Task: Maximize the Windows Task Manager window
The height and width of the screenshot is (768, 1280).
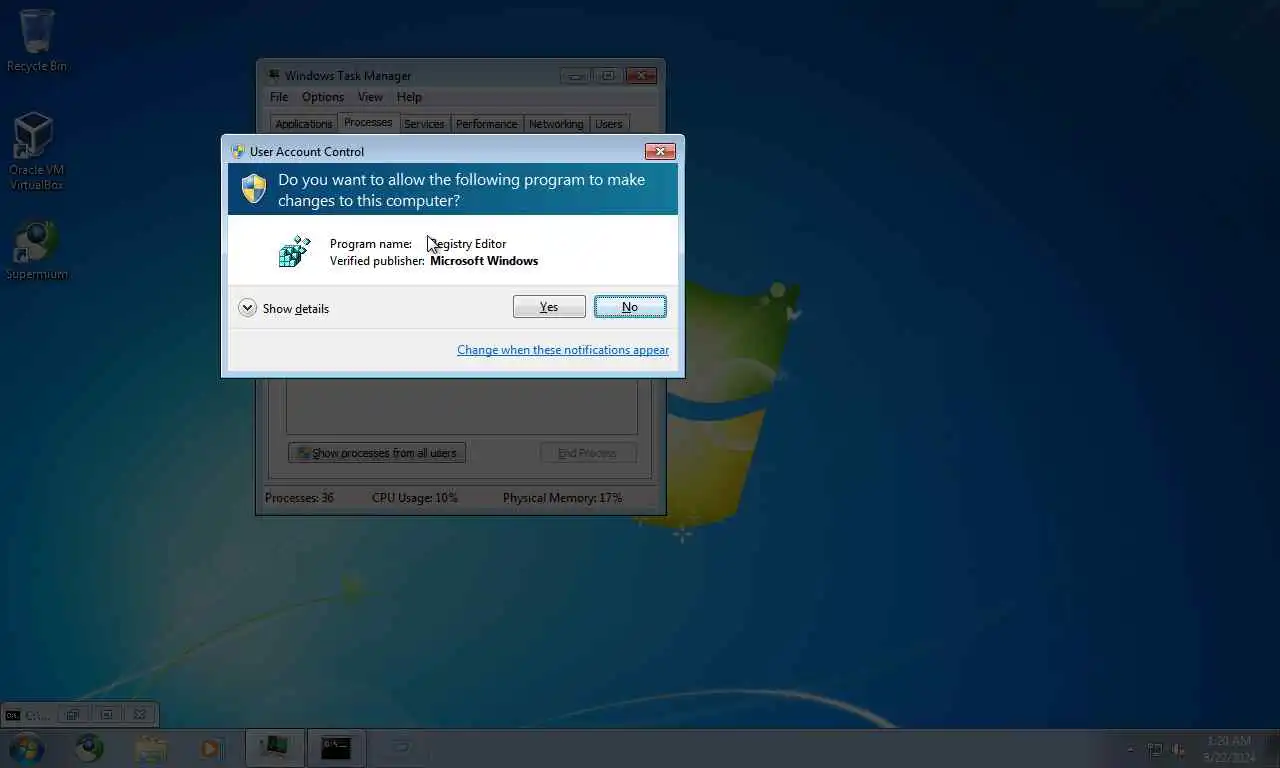Action: click(607, 75)
